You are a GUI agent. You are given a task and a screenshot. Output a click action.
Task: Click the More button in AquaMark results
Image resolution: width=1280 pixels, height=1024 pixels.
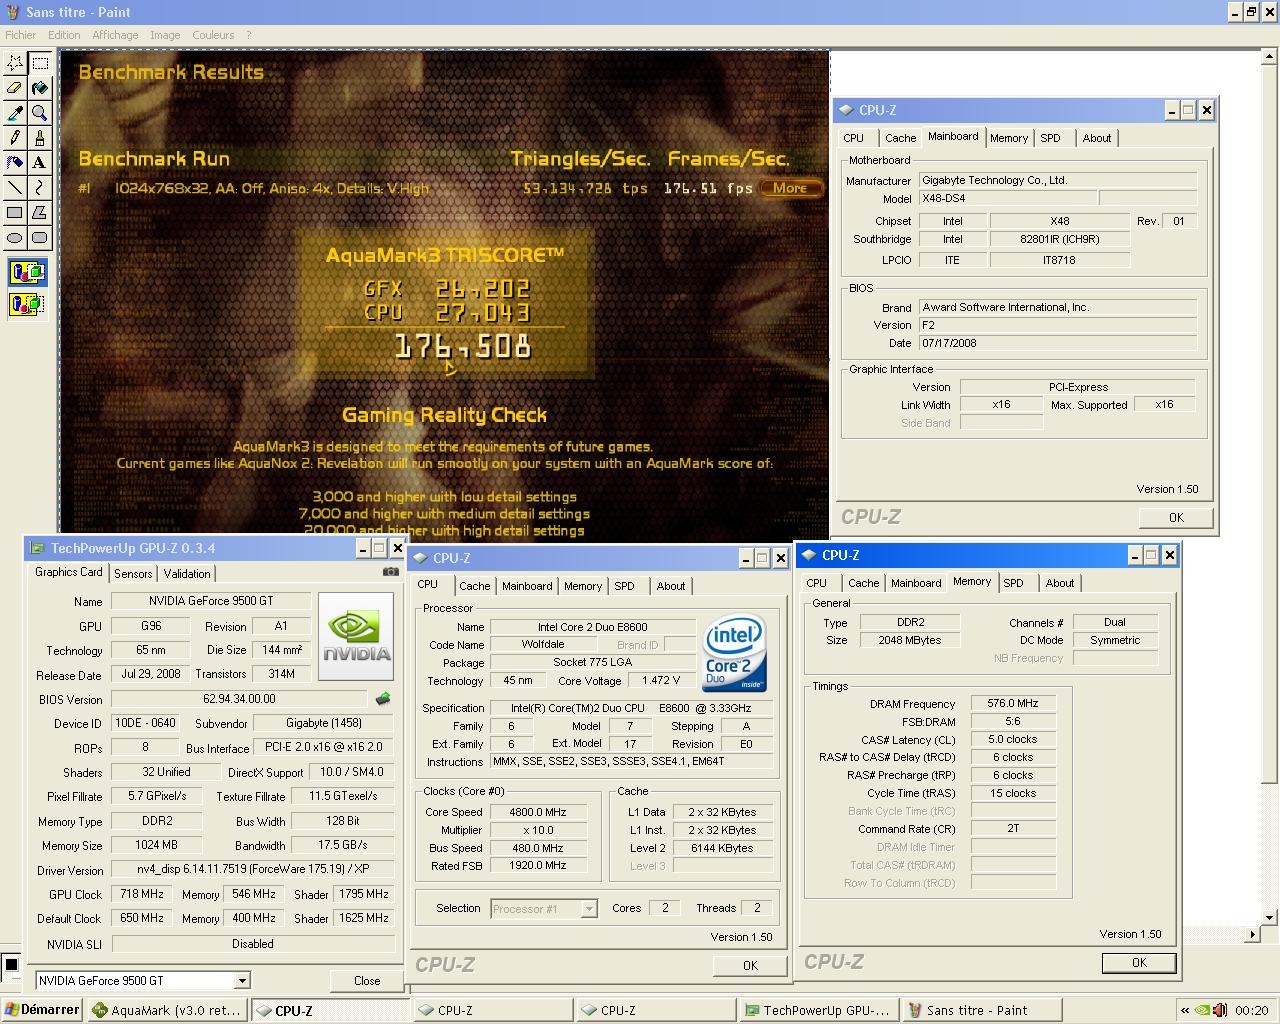pos(790,188)
